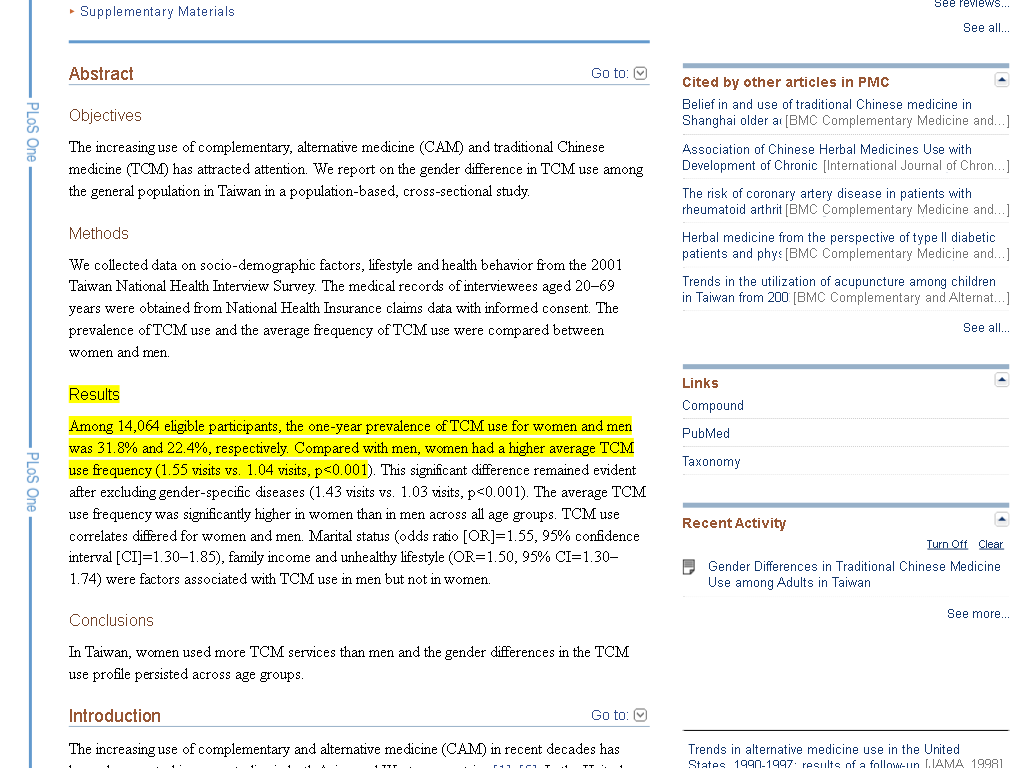The image size is (1024, 768).
Task: Click the highlighted Results subheading
Action: coord(94,394)
